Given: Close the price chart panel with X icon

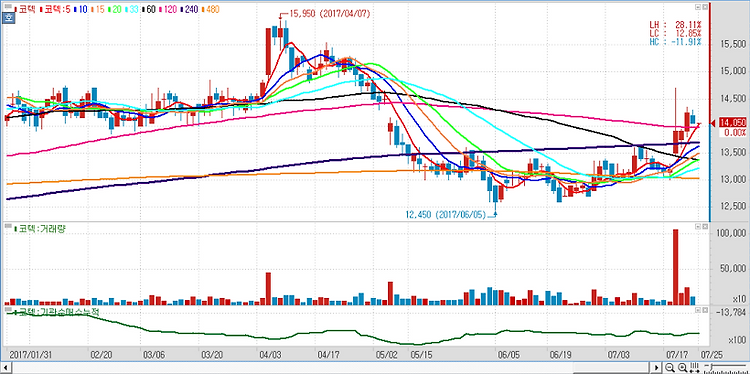Looking at the screenshot, I should point(705,8).
